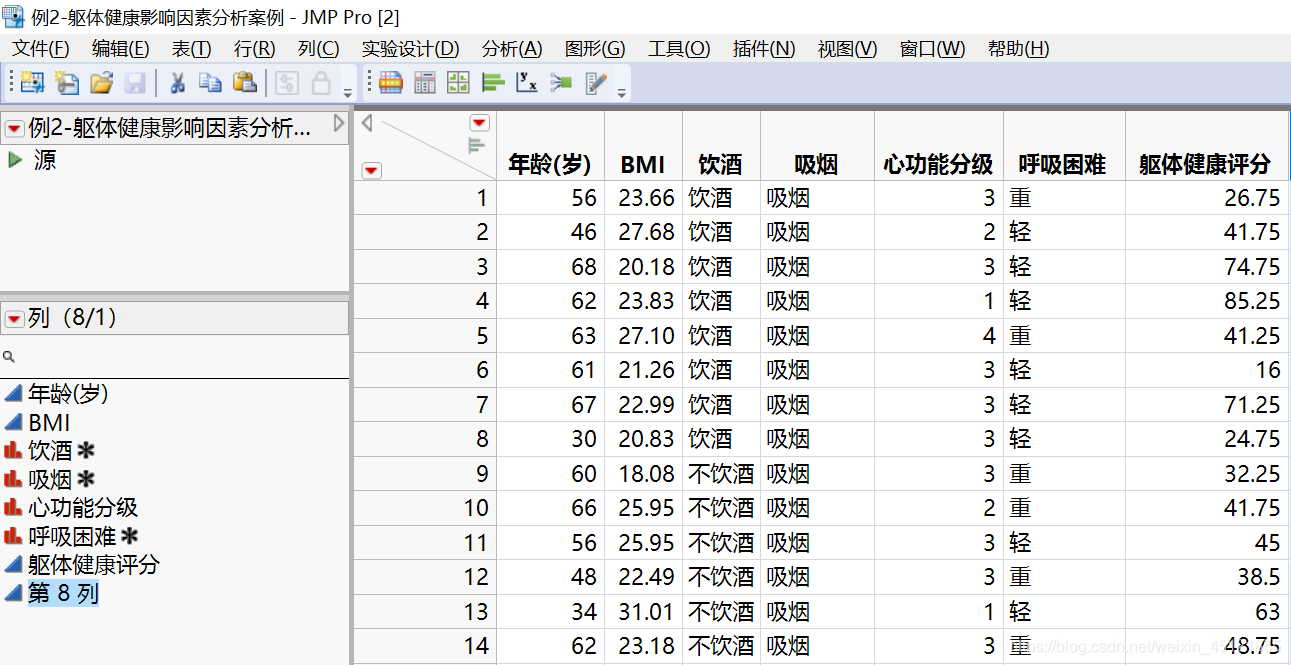Open the 文件(F) menu
Screen dimensions: 1291x665
41,49
